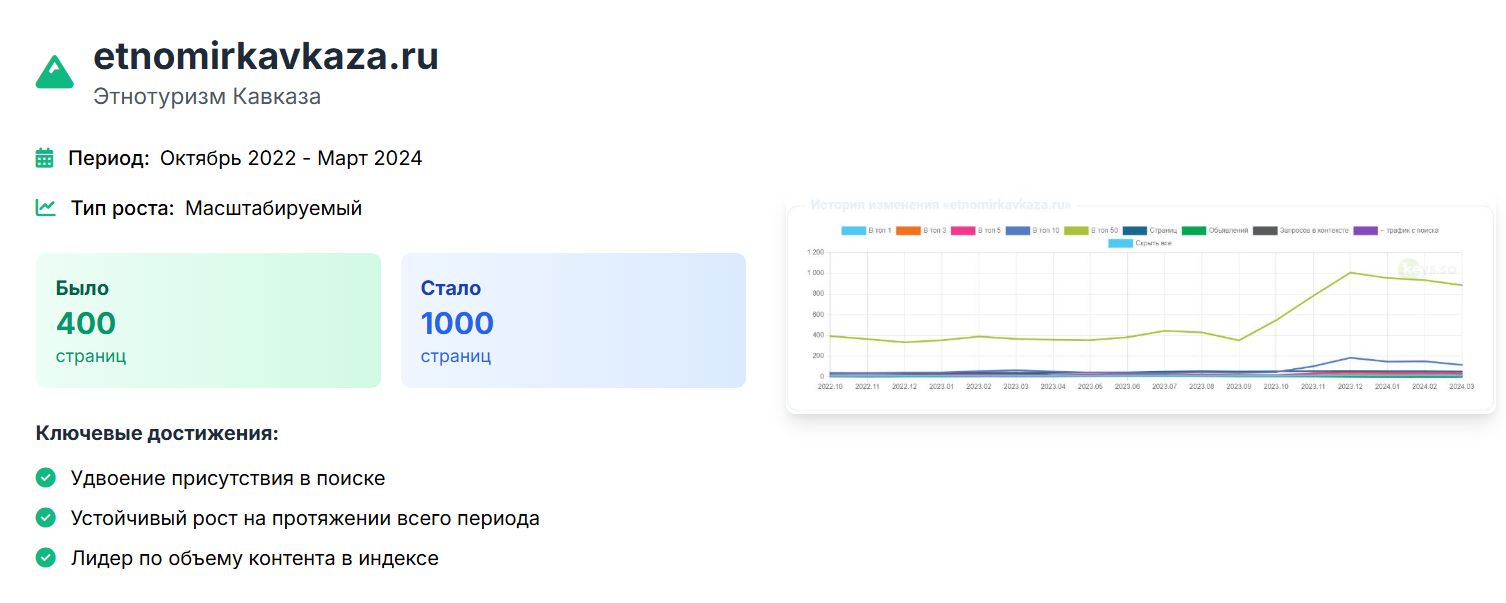Click the etnomirkavkaza.ru site title
The height and width of the screenshot is (603, 1506).
(x=265, y=56)
